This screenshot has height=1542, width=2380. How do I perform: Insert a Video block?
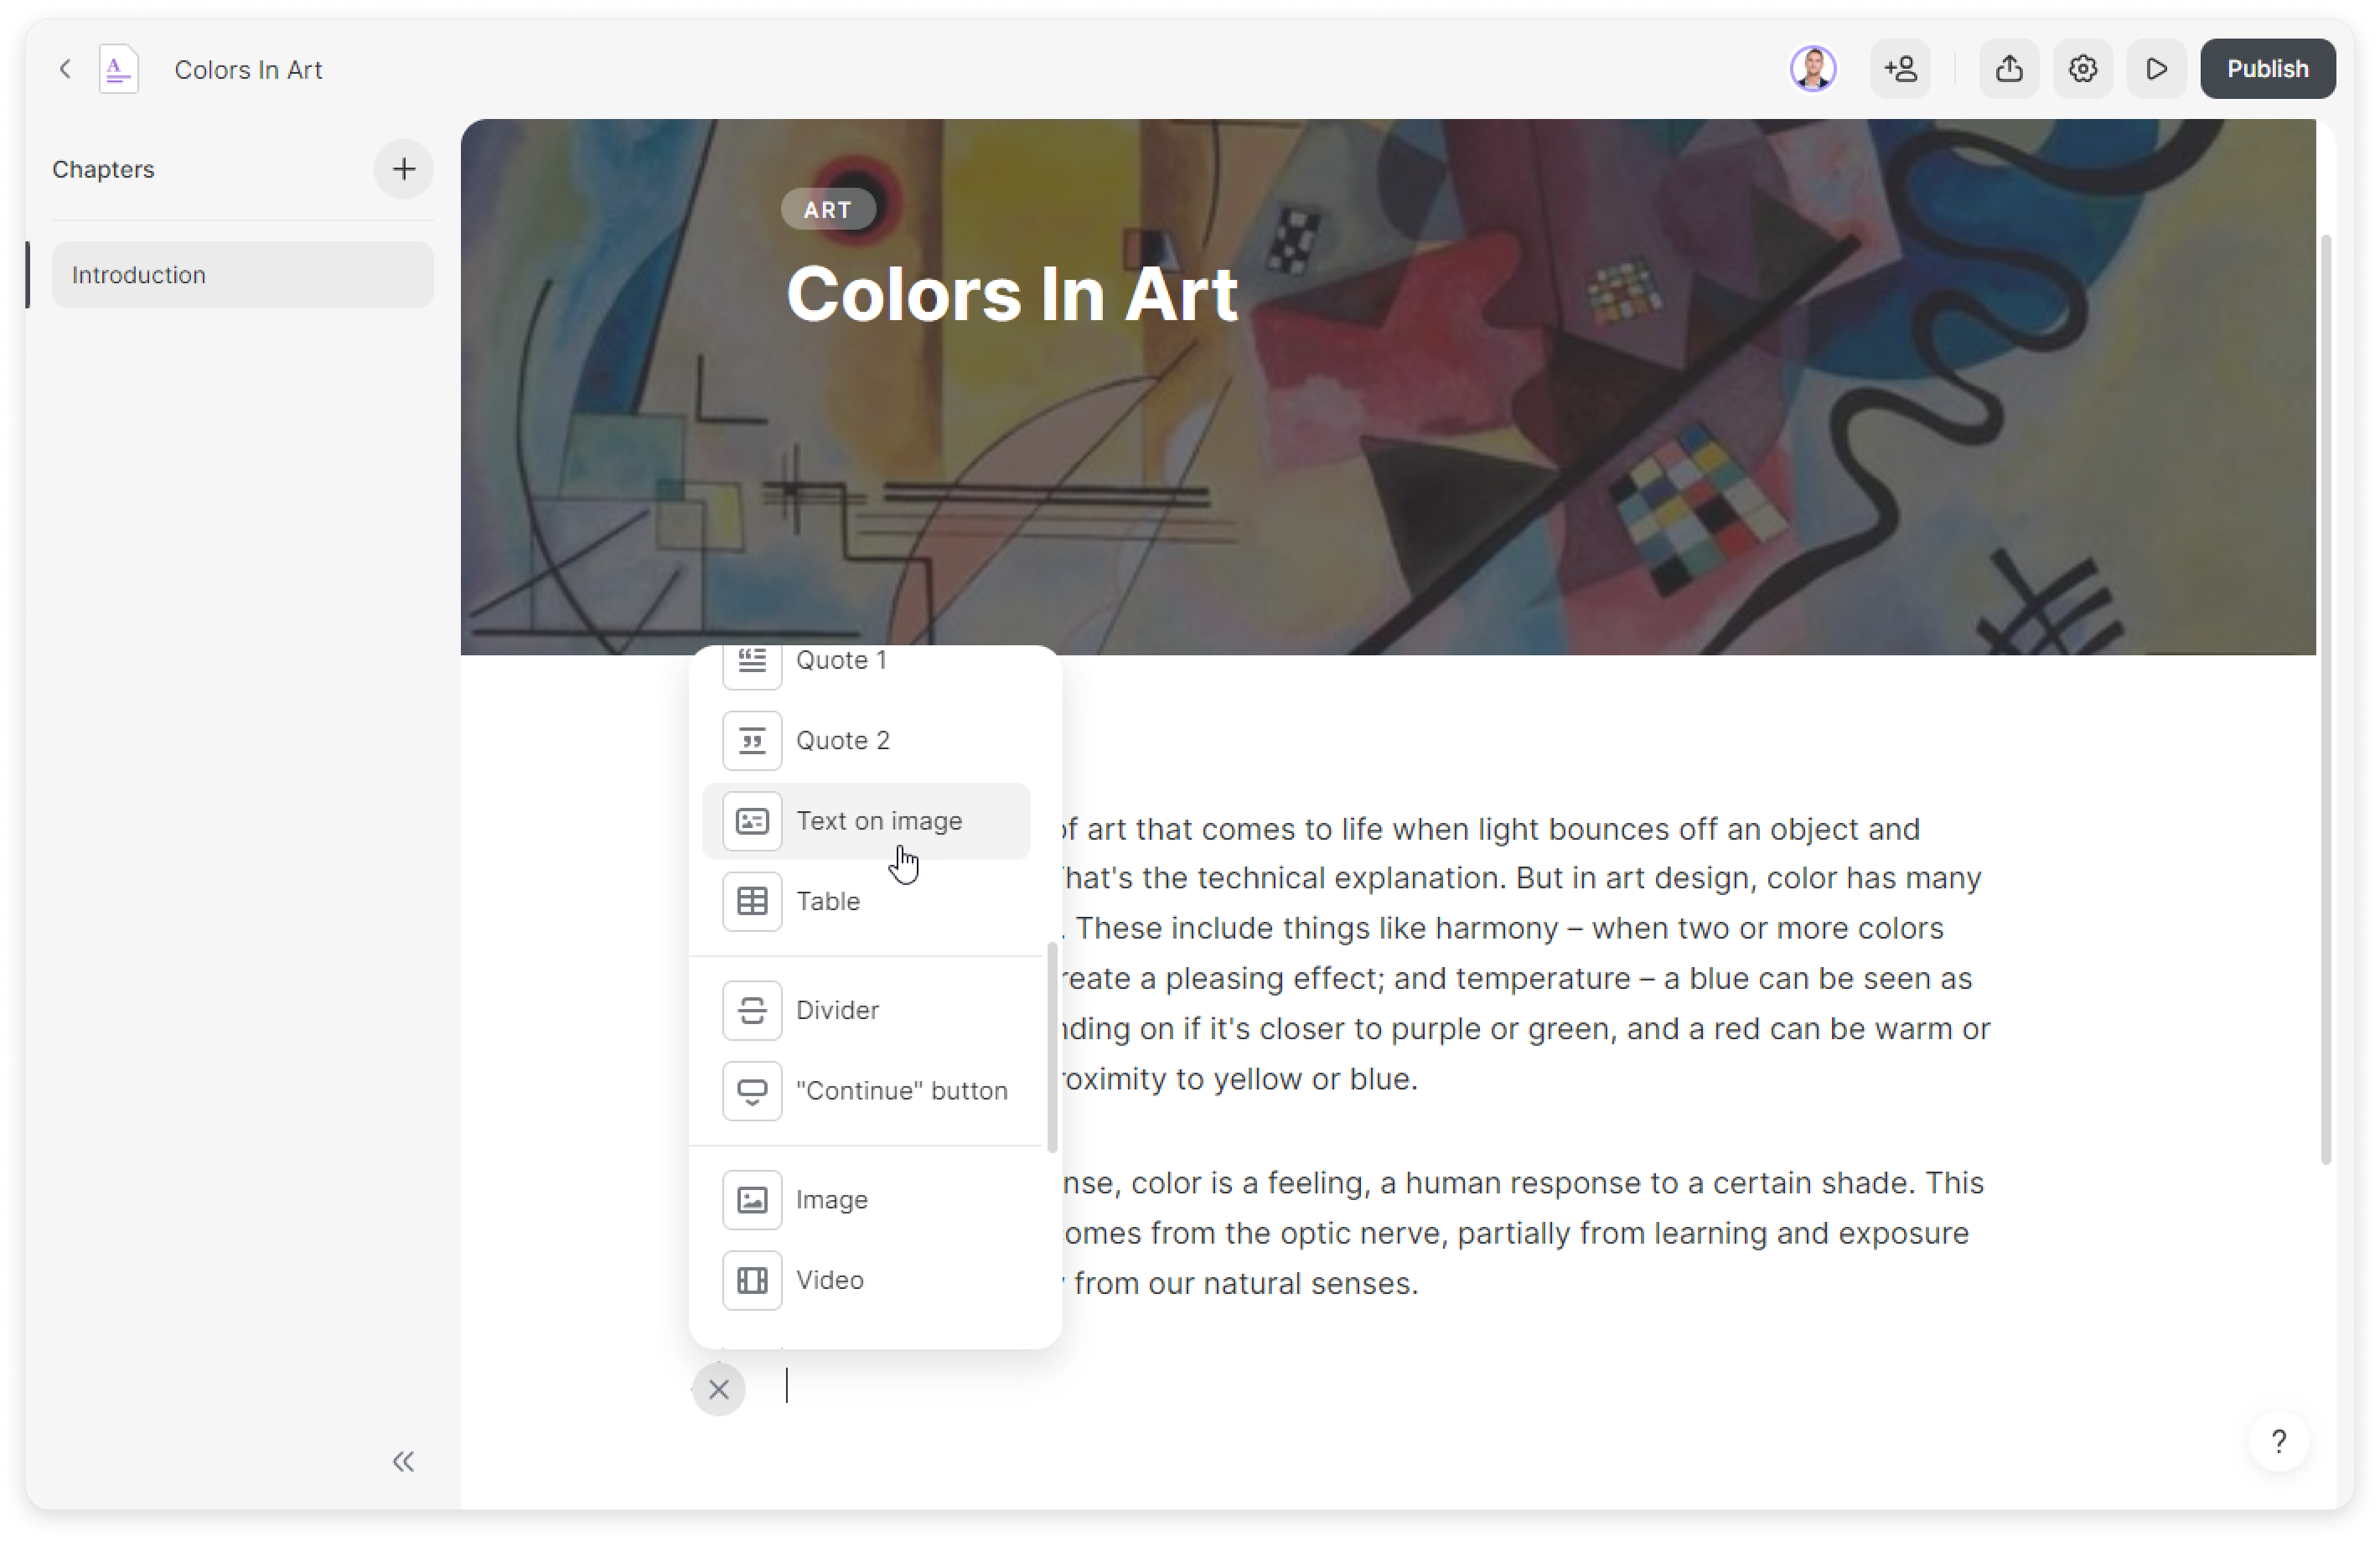tap(866, 1280)
